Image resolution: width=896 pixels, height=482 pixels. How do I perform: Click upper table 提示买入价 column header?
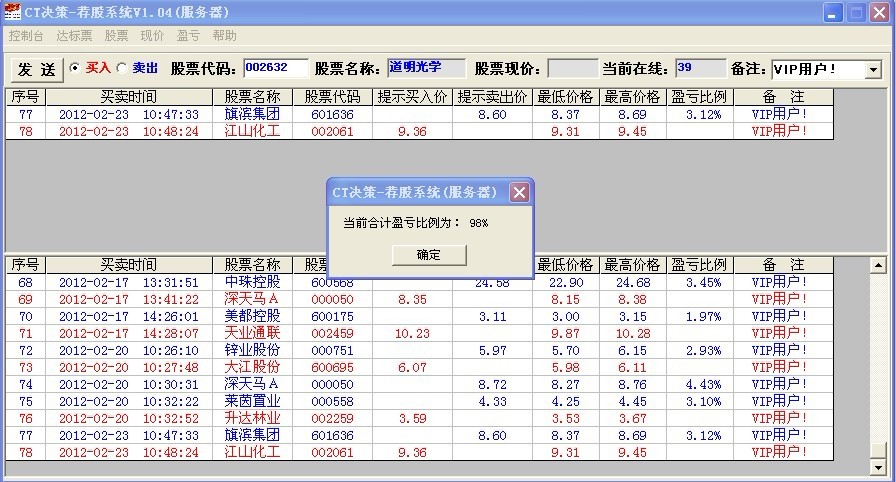tap(412, 97)
